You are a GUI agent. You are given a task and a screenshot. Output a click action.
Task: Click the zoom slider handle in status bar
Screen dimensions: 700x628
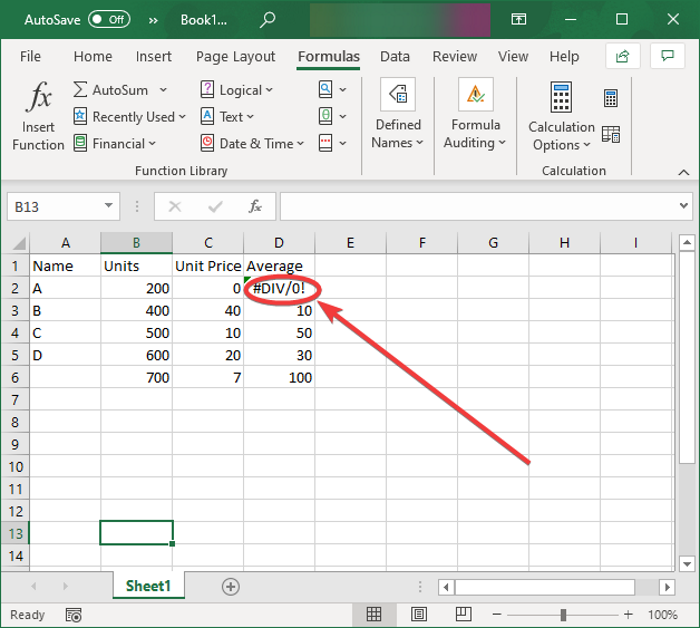tap(565, 614)
